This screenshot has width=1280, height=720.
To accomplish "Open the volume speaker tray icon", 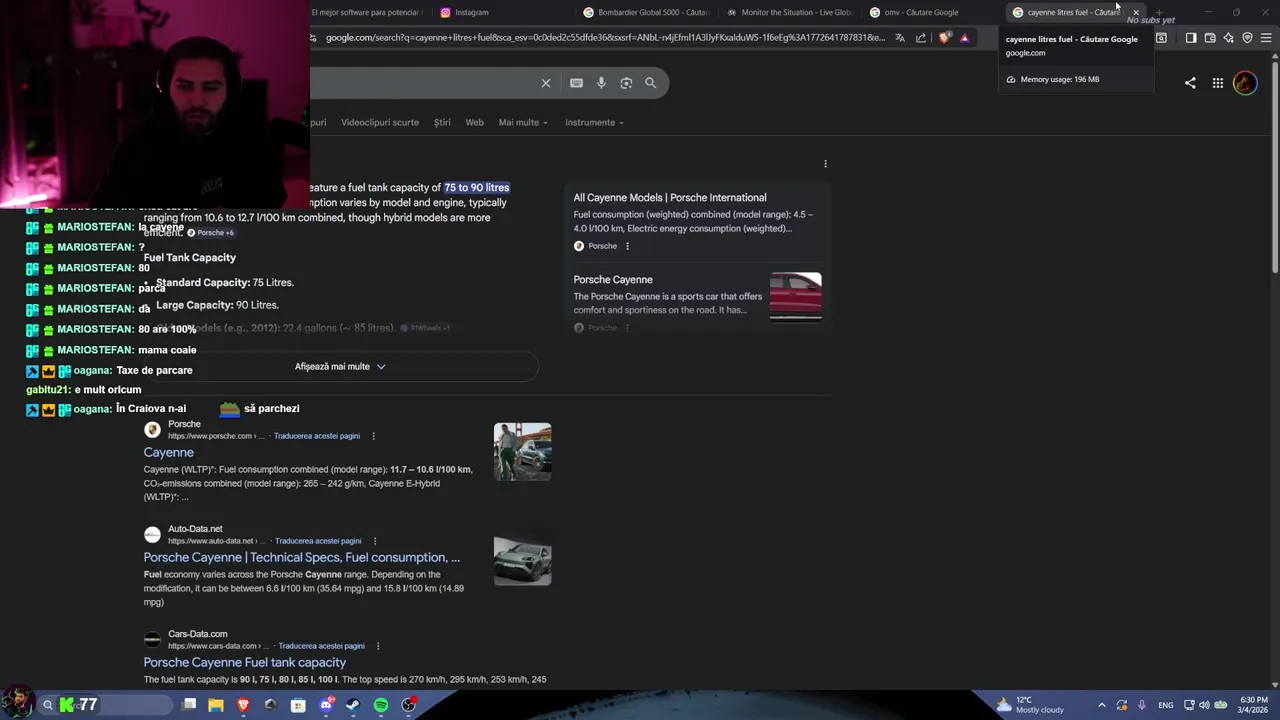I will (x=1204, y=705).
